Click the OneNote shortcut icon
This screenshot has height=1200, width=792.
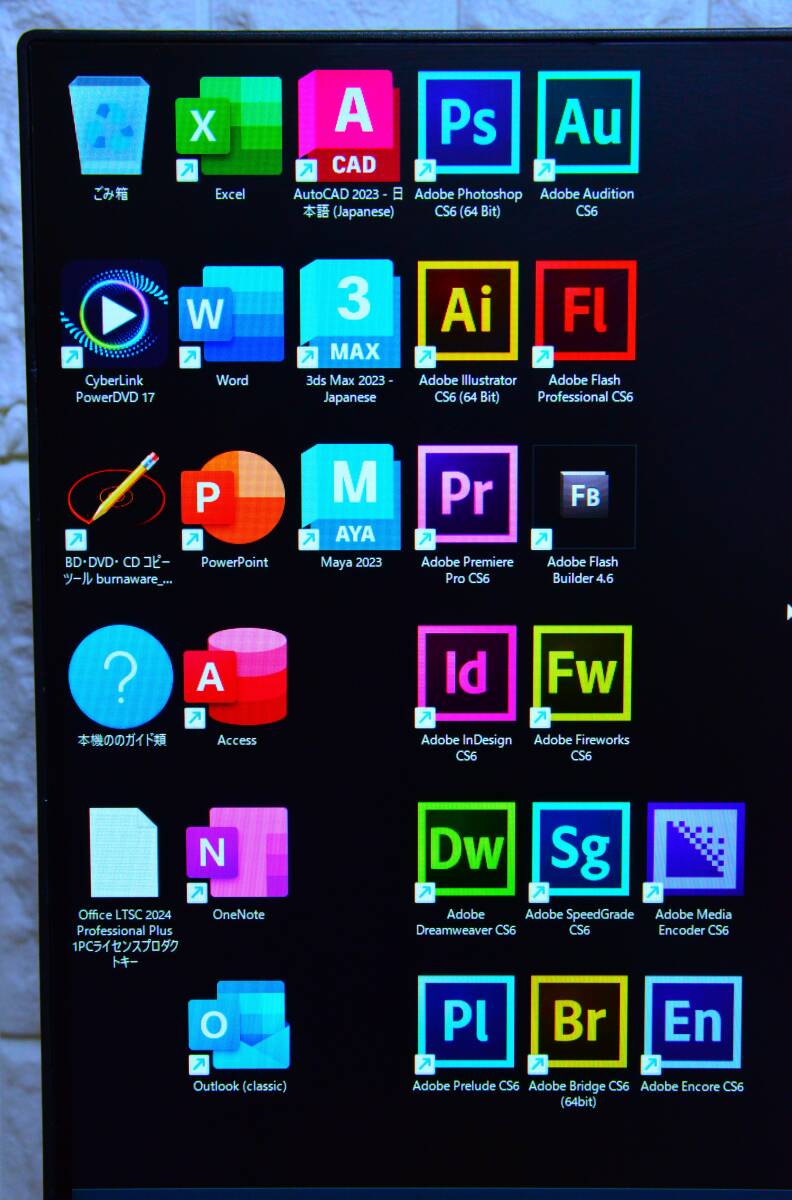(238, 852)
